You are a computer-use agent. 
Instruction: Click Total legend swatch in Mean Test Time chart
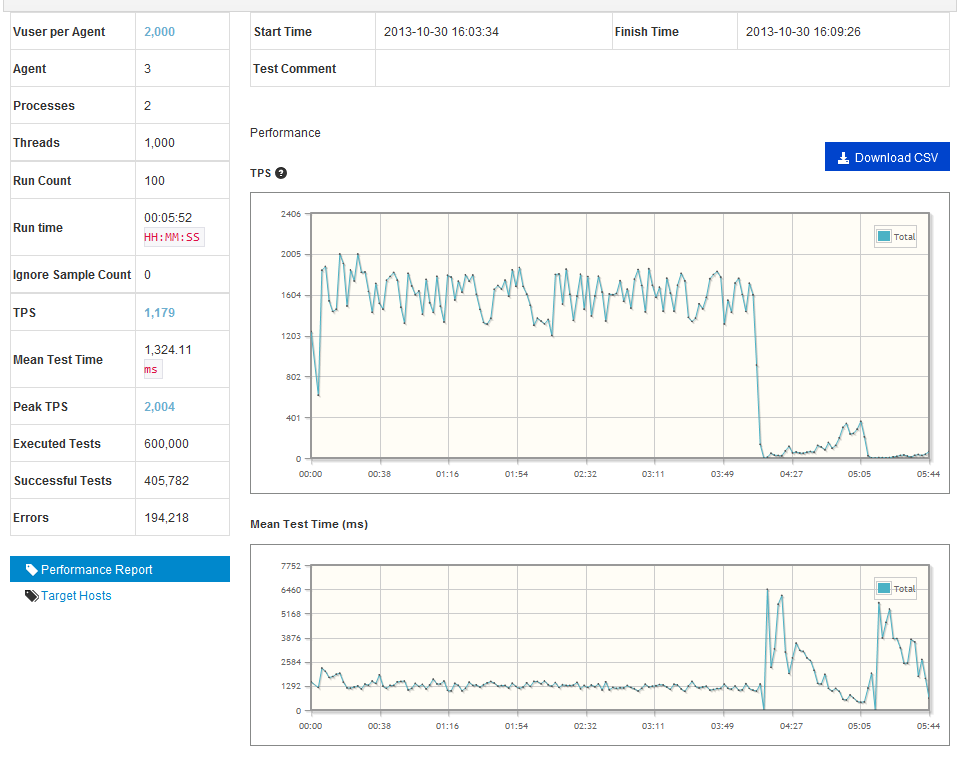(883, 589)
